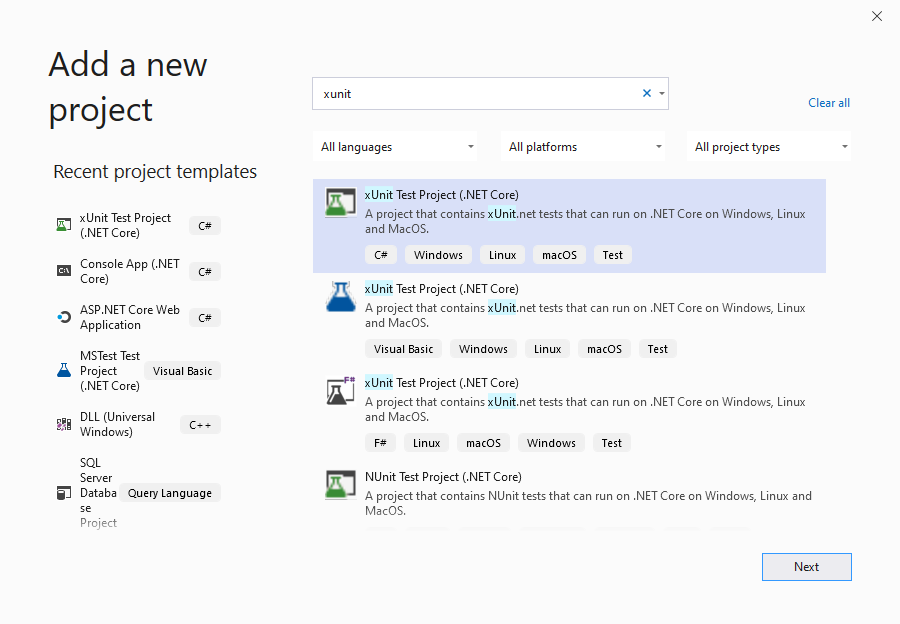900x624 pixels.
Task: Close the Add a new project dialog
Action: pyautogui.click(x=877, y=16)
